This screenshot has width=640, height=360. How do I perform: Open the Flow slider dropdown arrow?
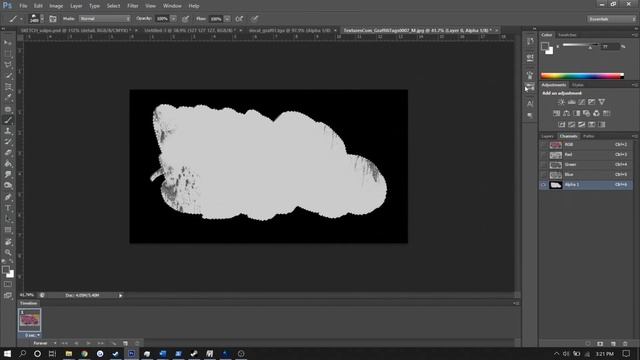pos(227,19)
